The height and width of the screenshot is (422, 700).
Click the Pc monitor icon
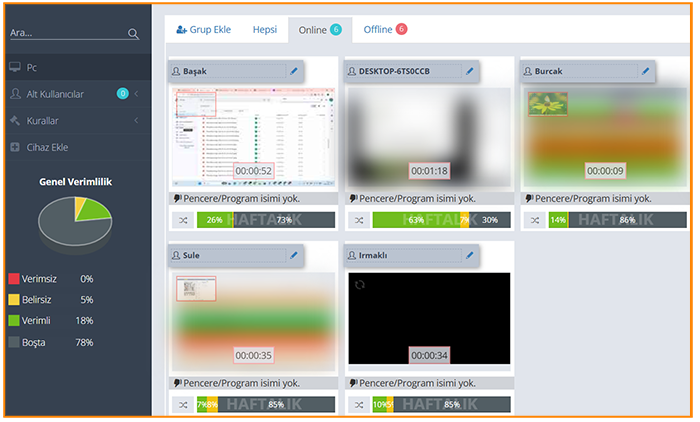coord(15,67)
